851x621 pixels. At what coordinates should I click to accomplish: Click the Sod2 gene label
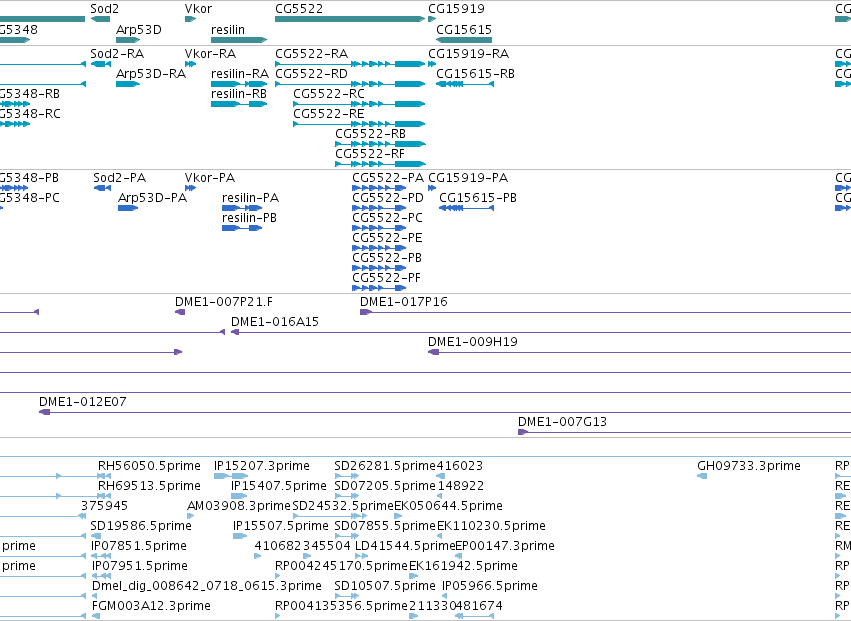[x=104, y=9]
